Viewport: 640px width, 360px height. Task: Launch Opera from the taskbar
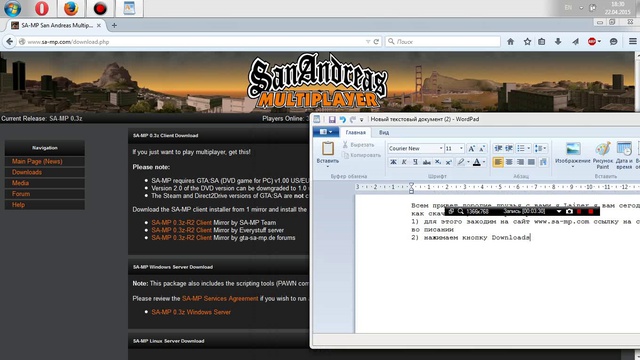coord(41,8)
